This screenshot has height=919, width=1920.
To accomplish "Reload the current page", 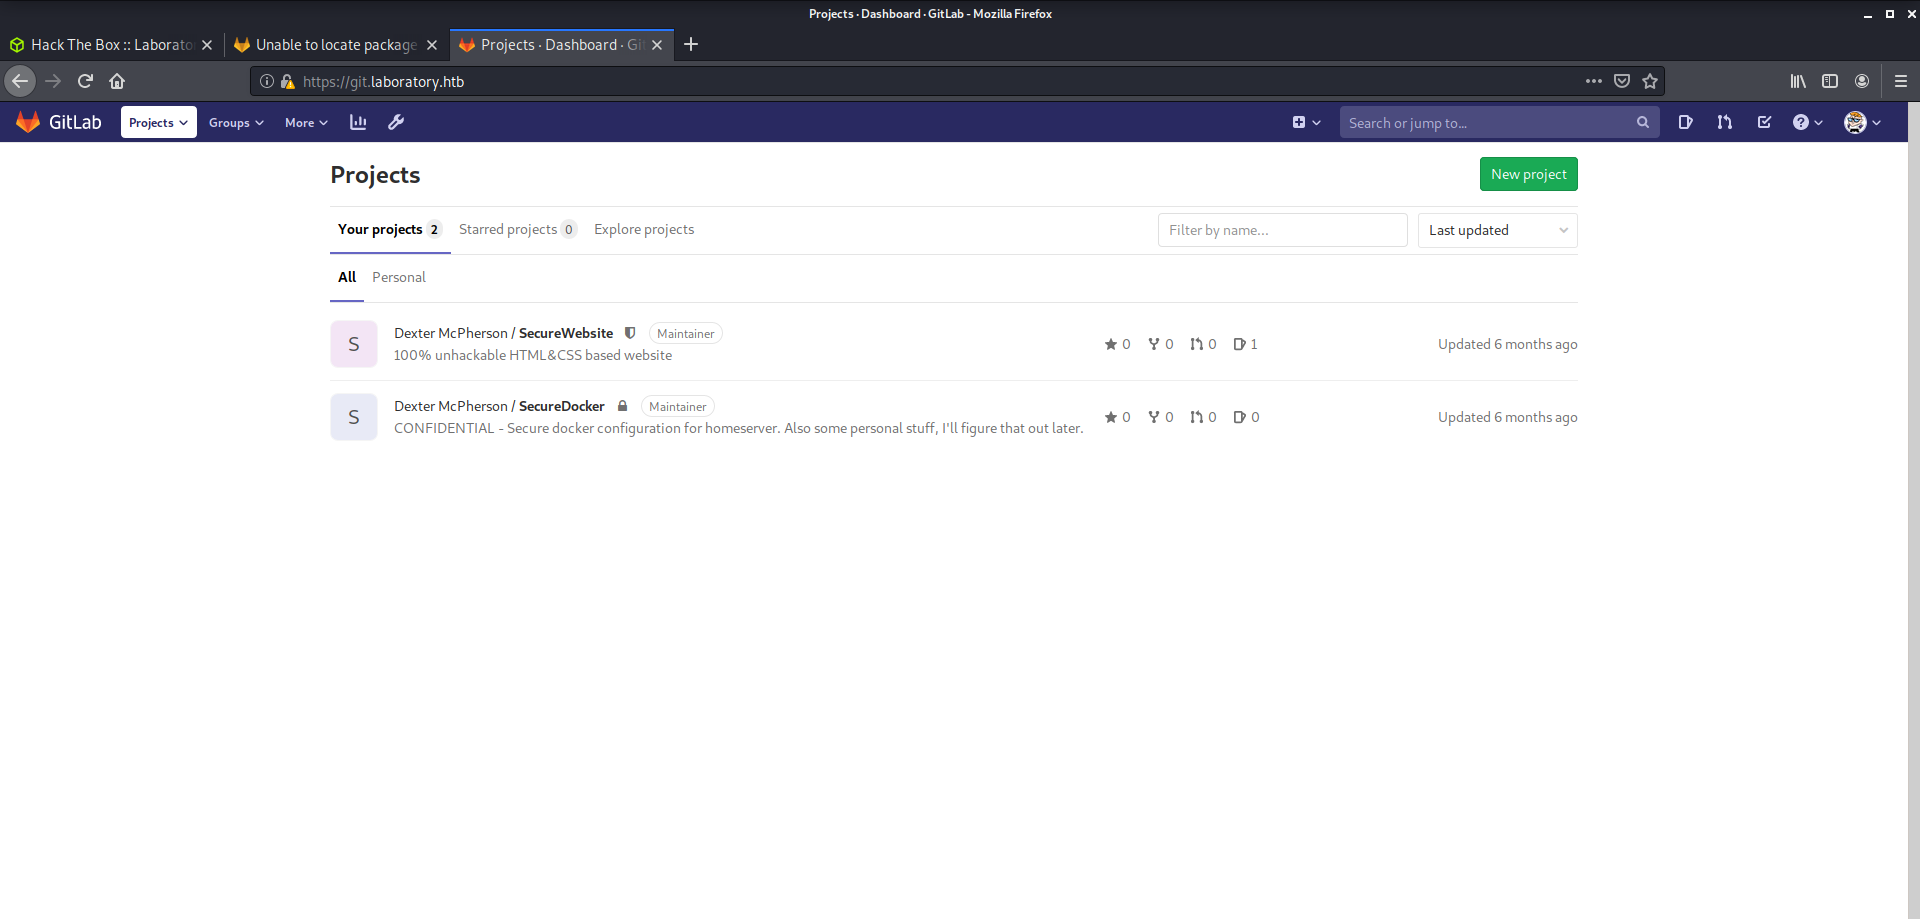I will pyautogui.click(x=85, y=81).
